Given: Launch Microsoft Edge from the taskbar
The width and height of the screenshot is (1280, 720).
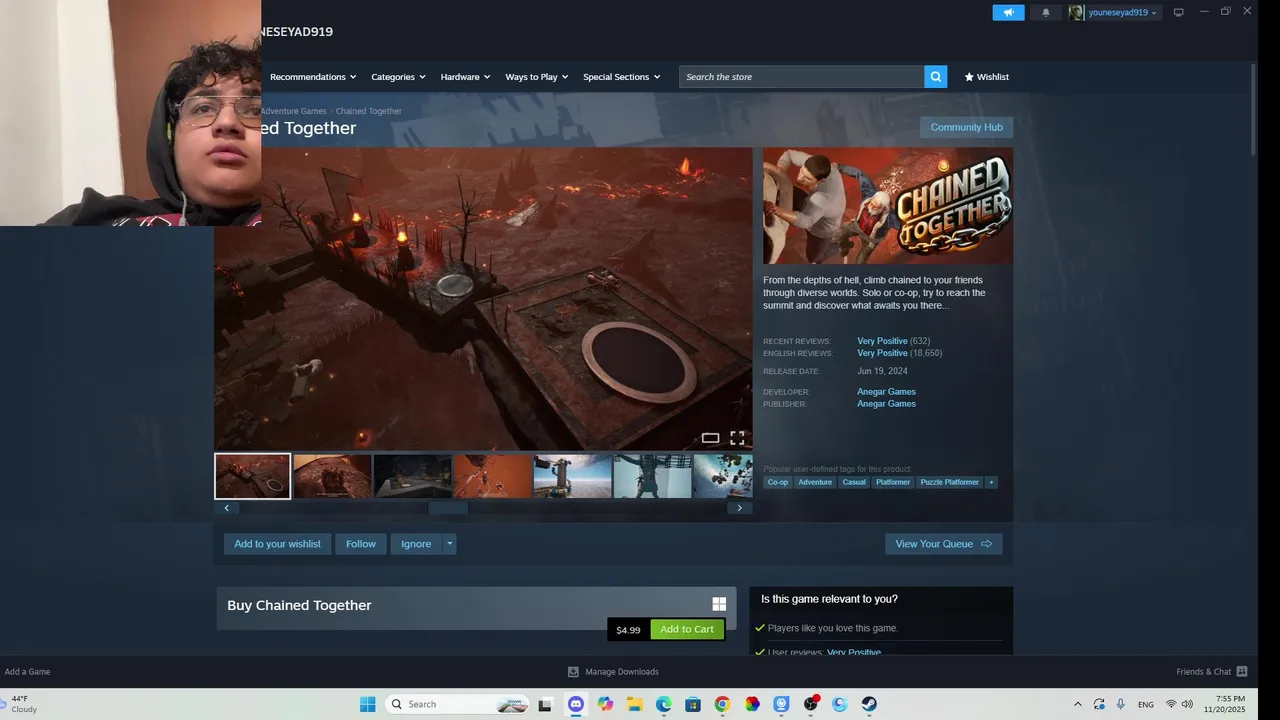Looking at the screenshot, I should pos(663,704).
